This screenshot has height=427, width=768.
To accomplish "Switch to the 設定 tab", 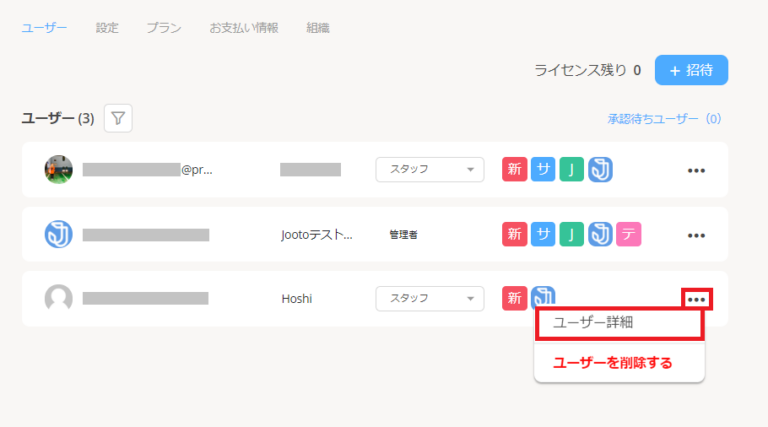I will tap(107, 28).
